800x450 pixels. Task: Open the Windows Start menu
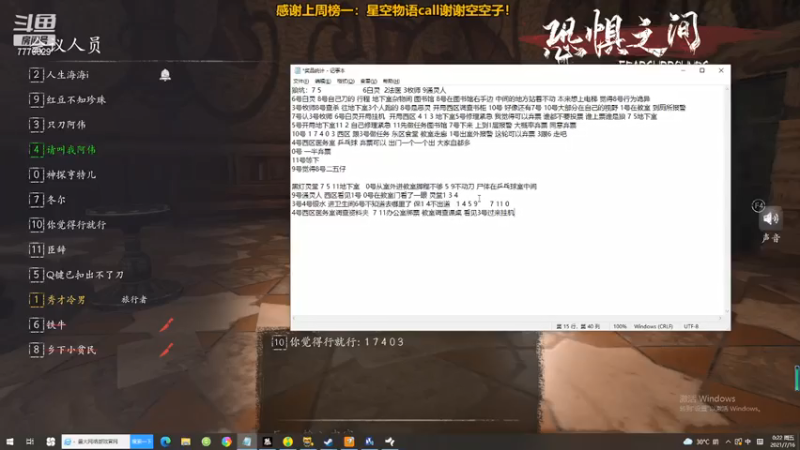pos(10,442)
